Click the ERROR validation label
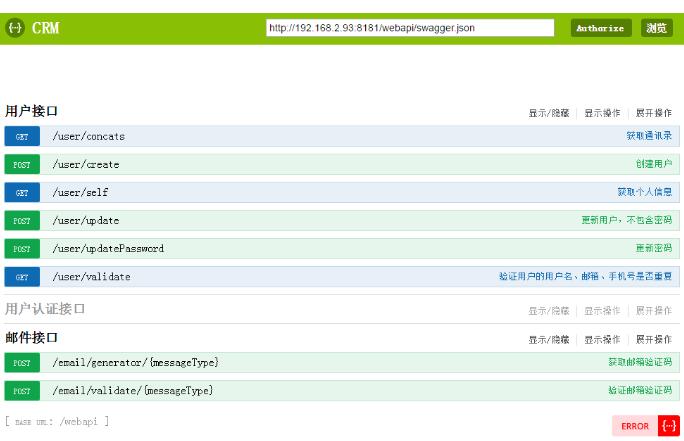684x441 pixels. click(635, 426)
